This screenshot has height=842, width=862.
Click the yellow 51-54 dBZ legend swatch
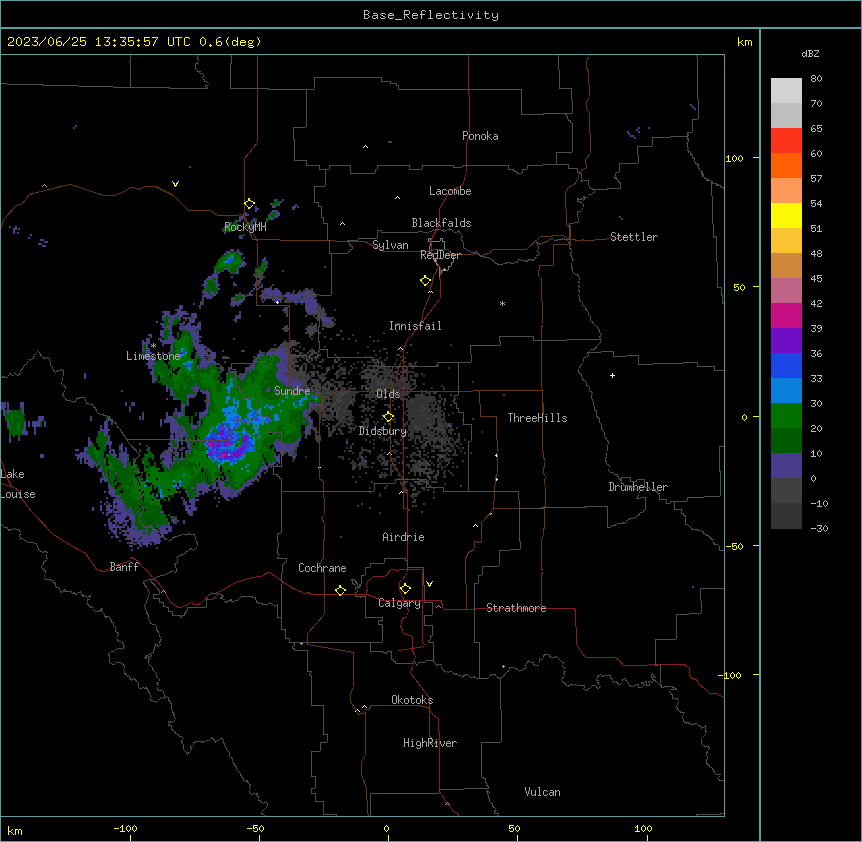[x=786, y=215]
